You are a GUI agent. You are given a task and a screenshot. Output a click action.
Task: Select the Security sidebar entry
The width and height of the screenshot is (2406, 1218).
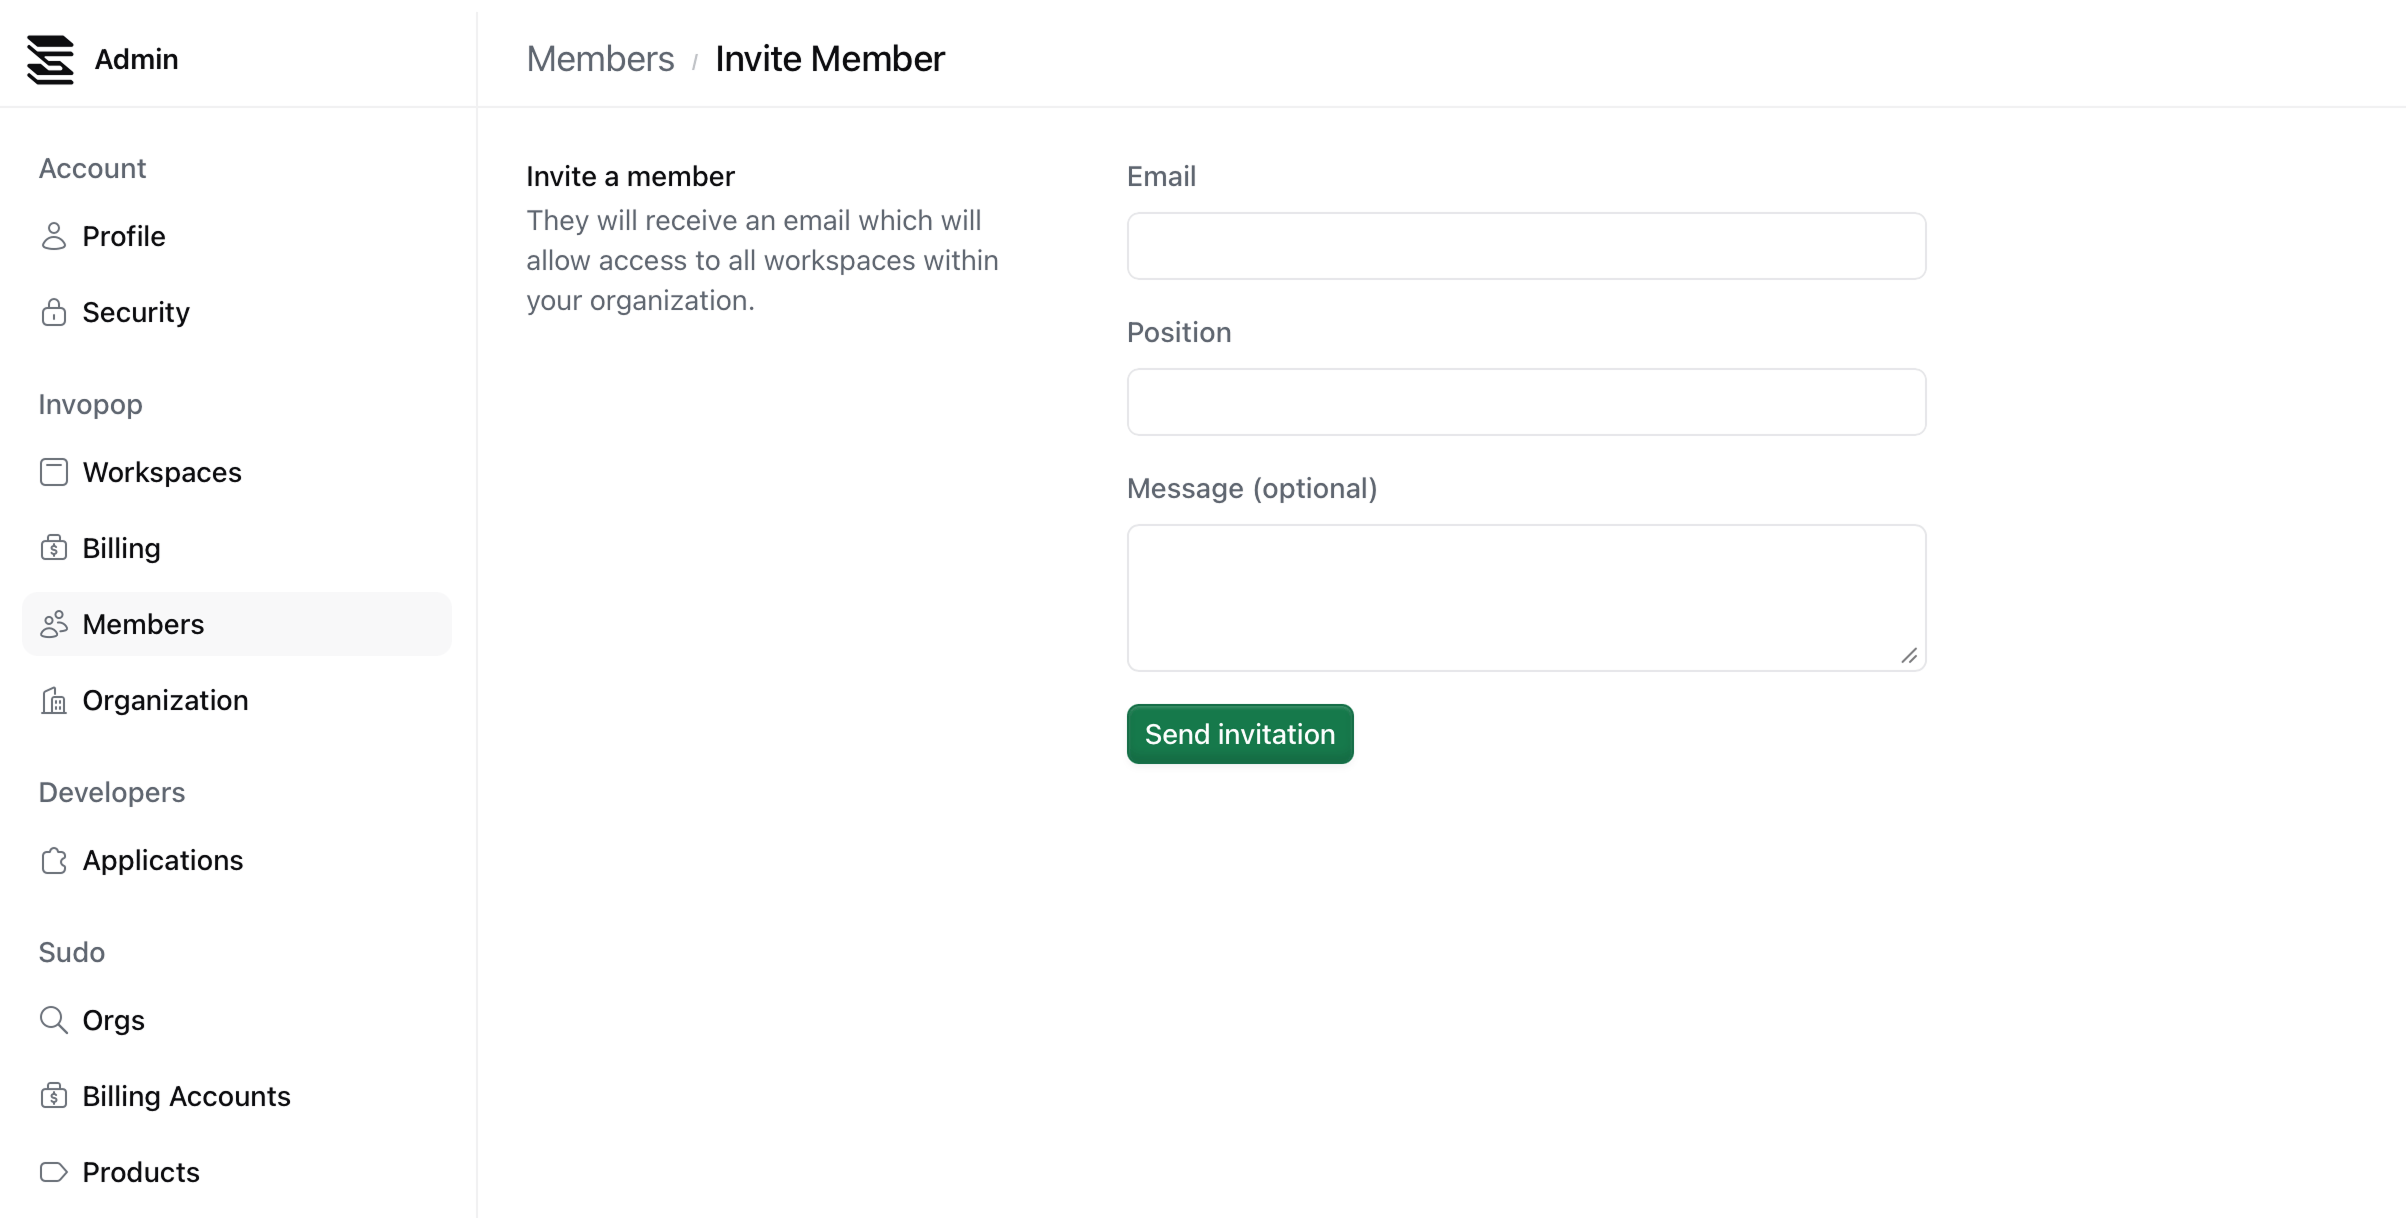click(x=237, y=312)
